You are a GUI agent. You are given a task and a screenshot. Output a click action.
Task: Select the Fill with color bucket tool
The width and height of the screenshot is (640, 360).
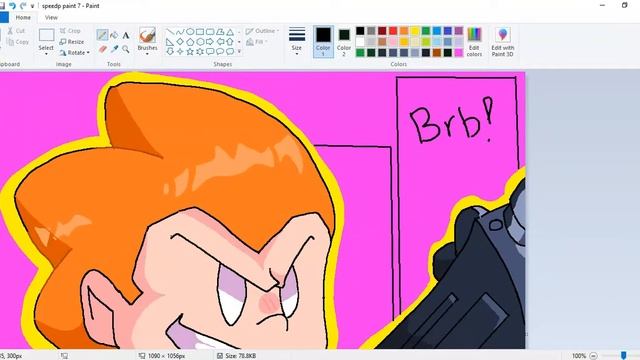point(114,35)
